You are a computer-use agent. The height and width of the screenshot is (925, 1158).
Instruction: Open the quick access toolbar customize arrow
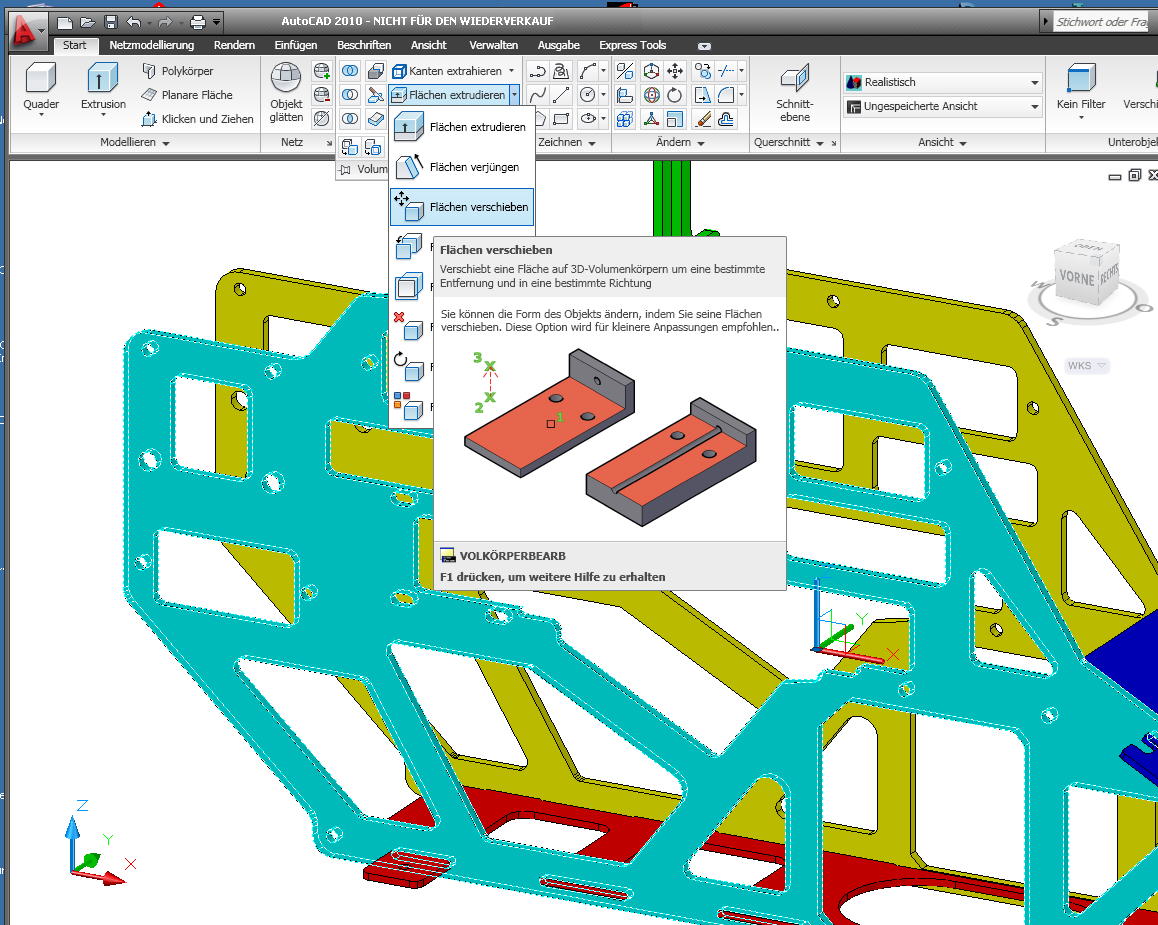pos(216,22)
